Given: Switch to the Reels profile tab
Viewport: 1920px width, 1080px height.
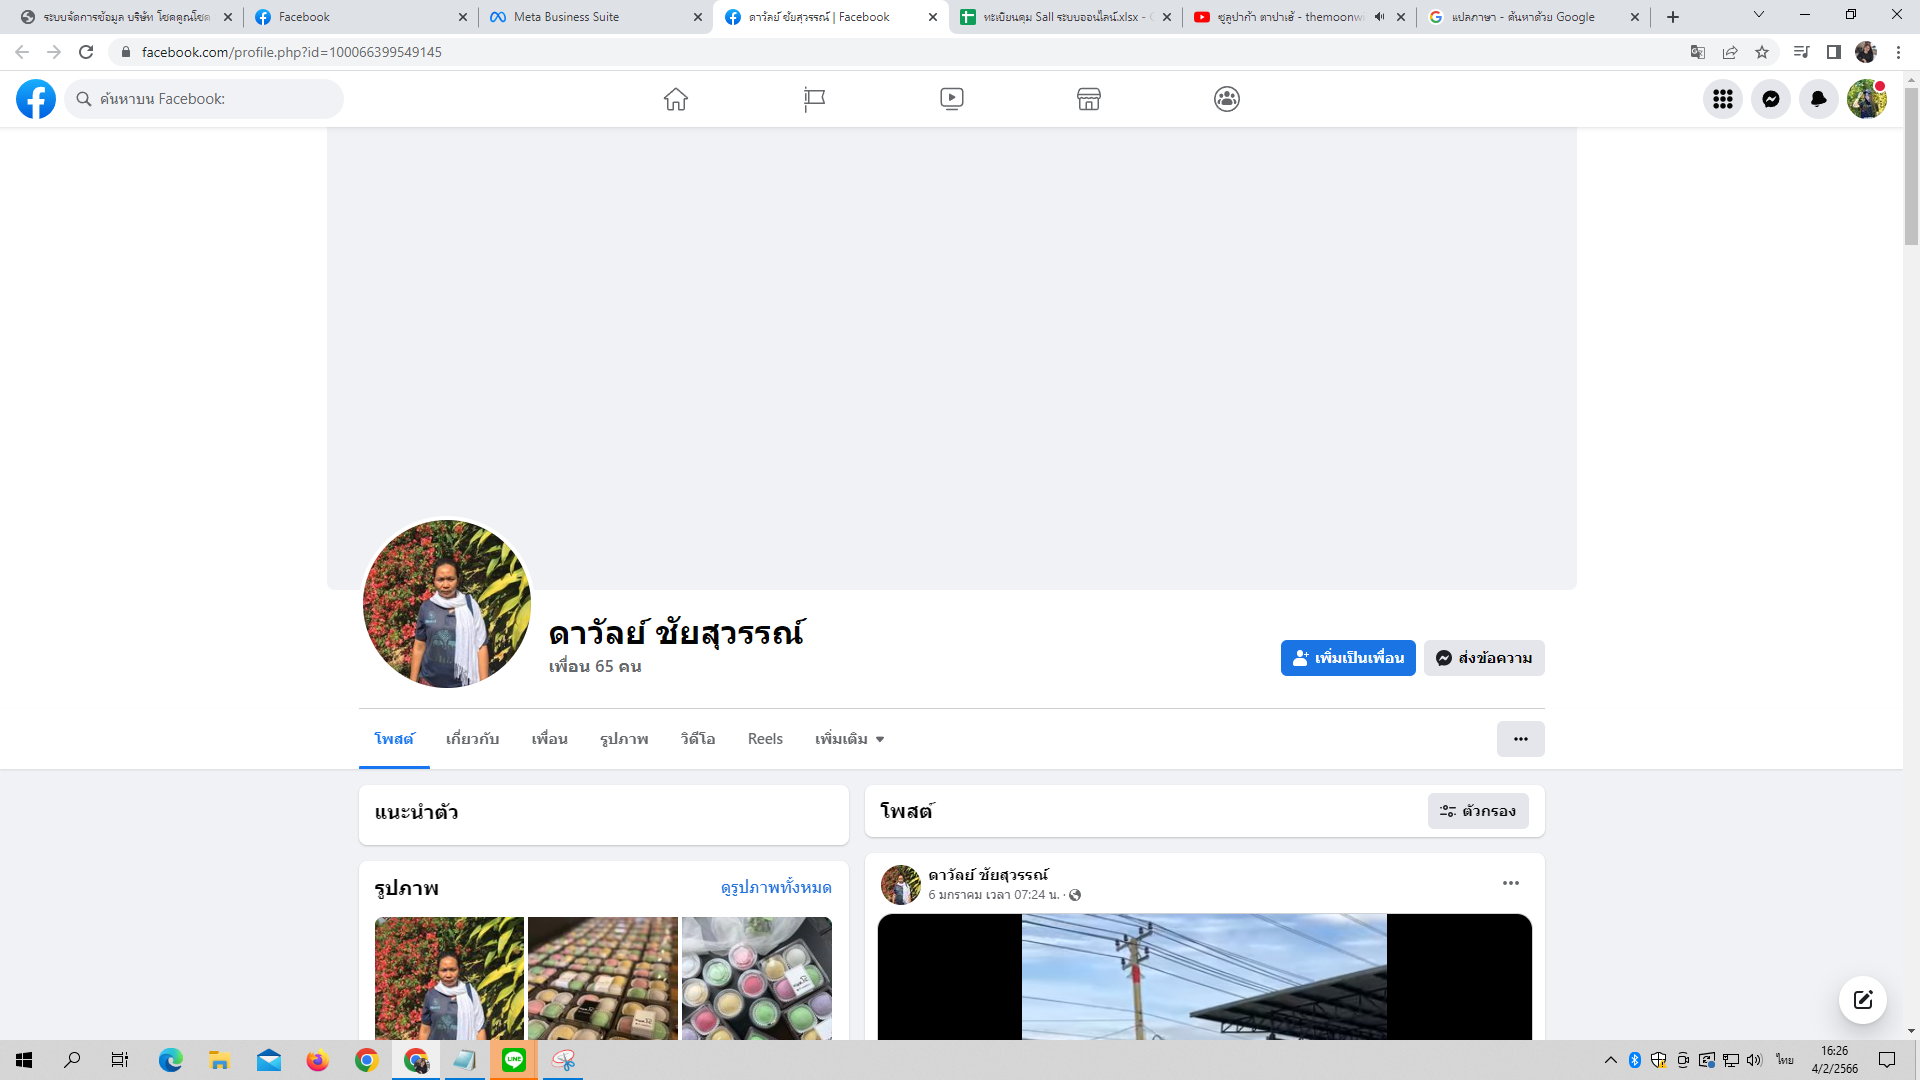Looking at the screenshot, I should click(765, 739).
